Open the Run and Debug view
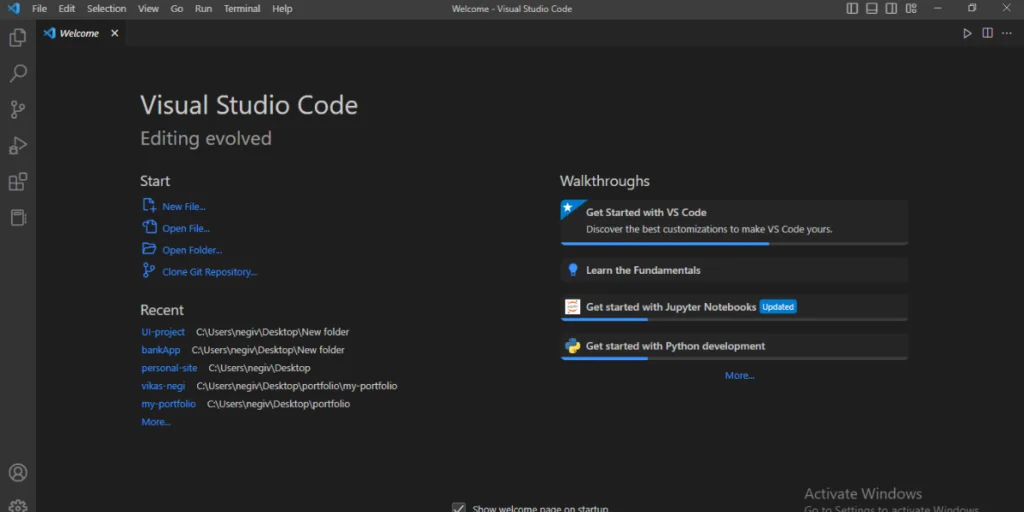Screen dimensions: 1024x512 [x=18, y=145]
